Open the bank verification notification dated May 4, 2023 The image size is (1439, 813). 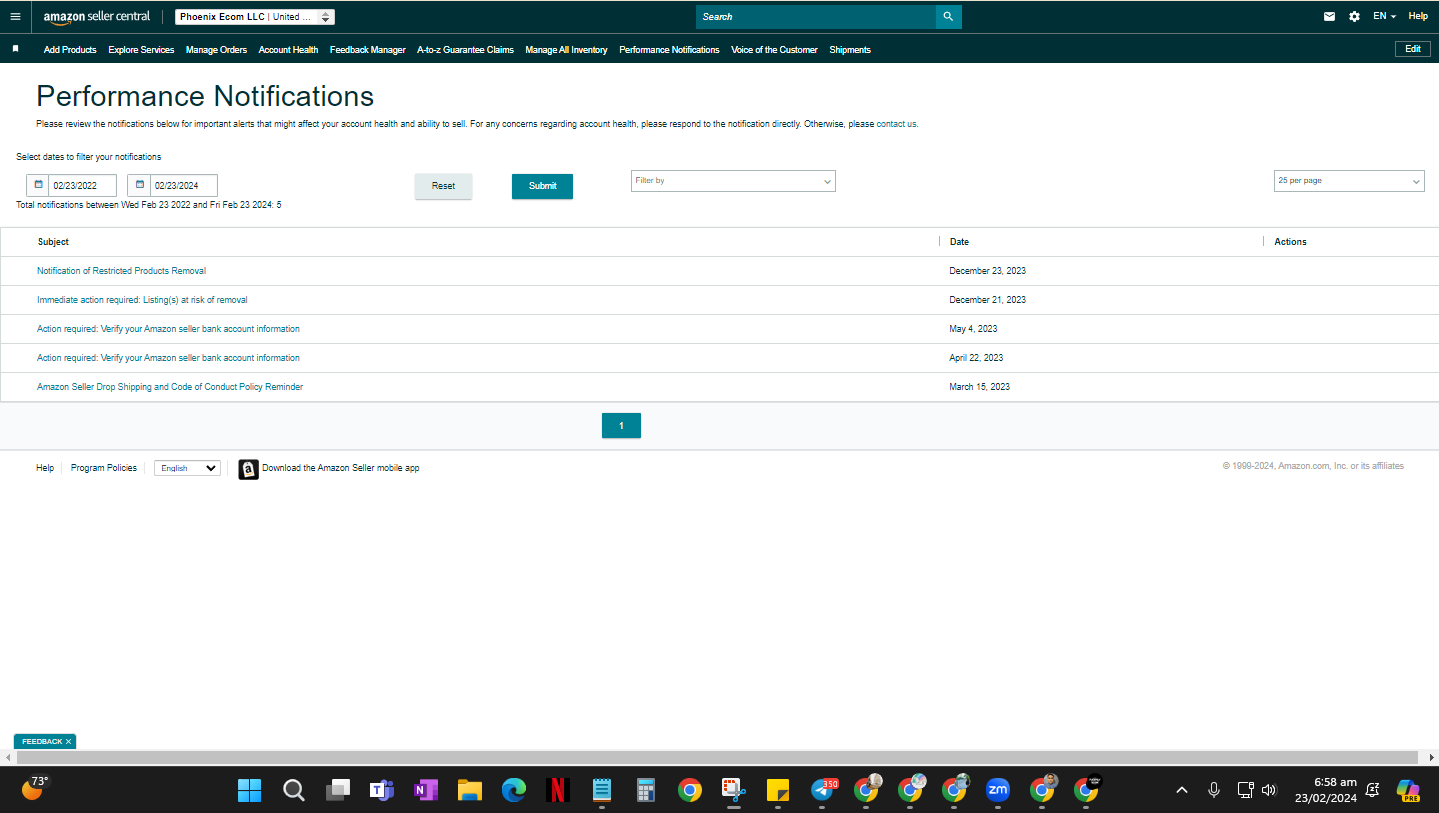point(168,329)
